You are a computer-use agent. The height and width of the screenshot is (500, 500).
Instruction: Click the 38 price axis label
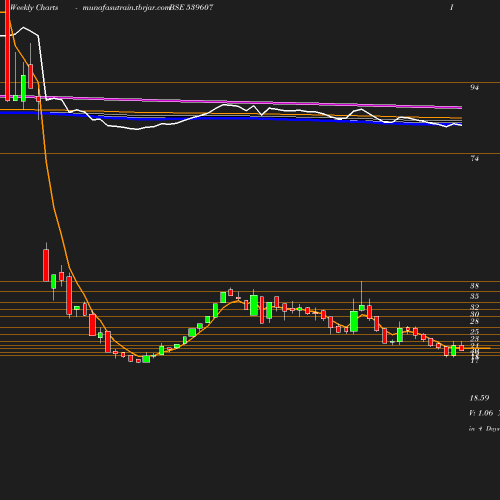(474, 286)
